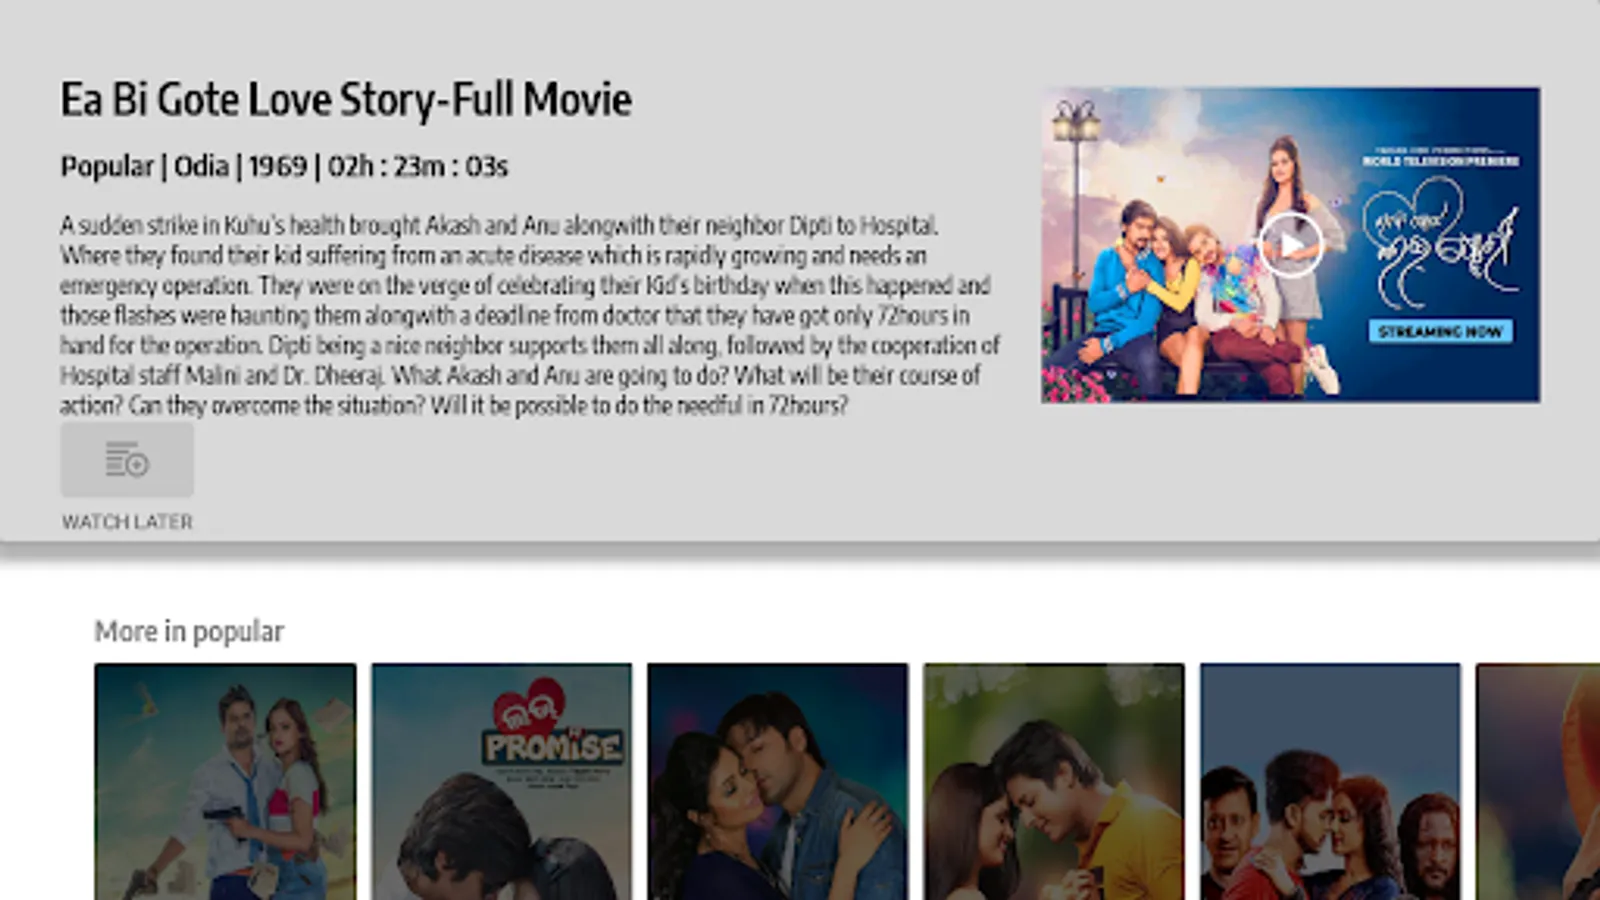Open the Promise movie poster

click(502, 781)
